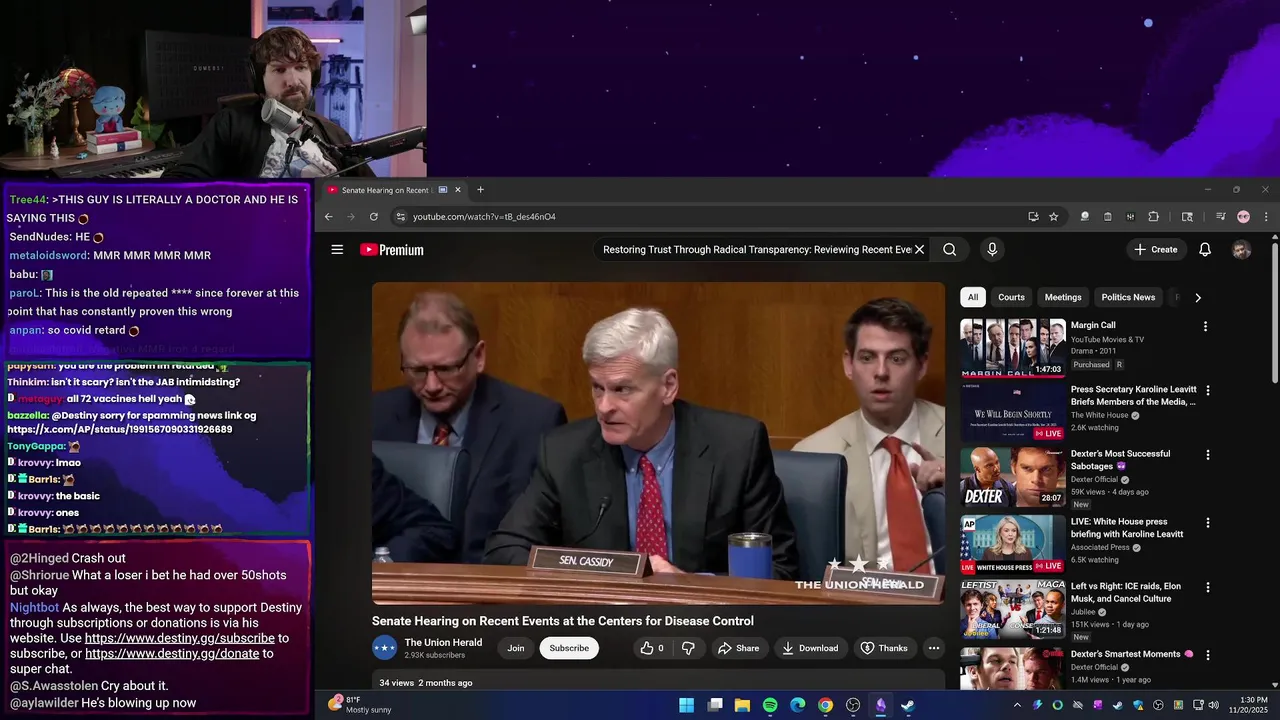Like the video with thumbs up
This screenshot has width=1280, height=720.
pyautogui.click(x=652, y=648)
